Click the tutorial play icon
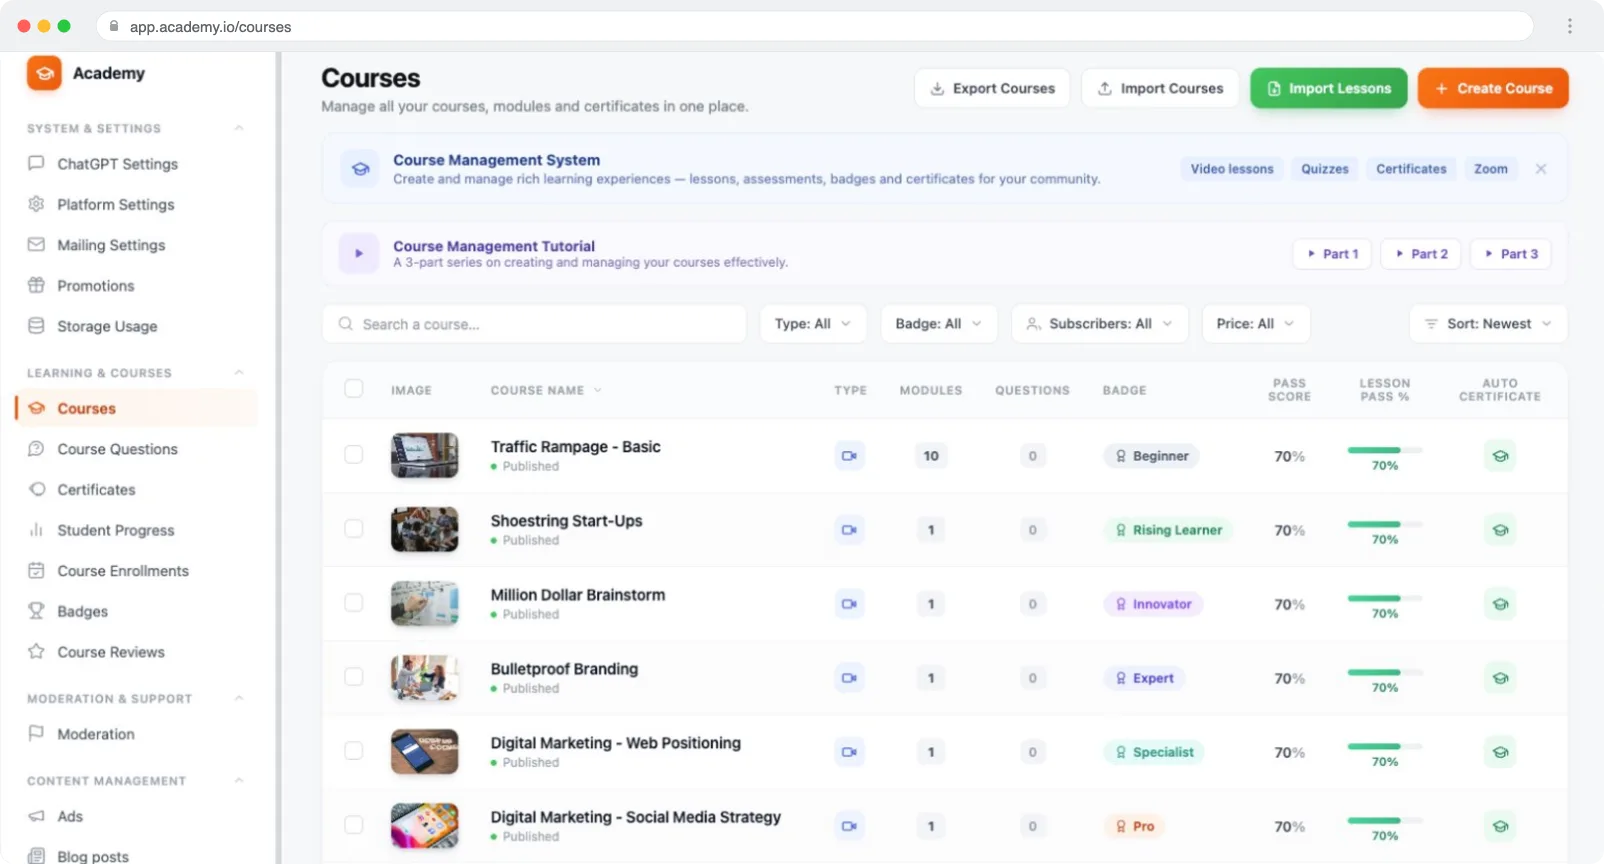 pyautogui.click(x=359, y=253)
